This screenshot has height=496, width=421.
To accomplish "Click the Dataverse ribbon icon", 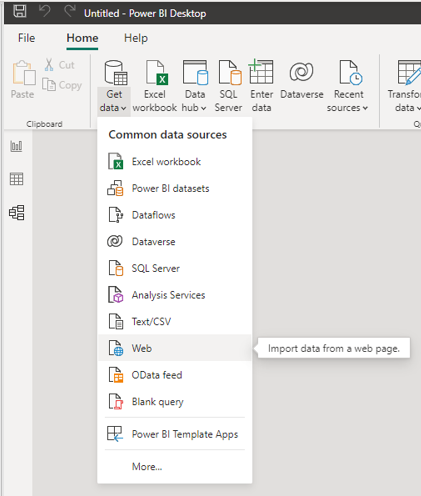I will [301, 72].
